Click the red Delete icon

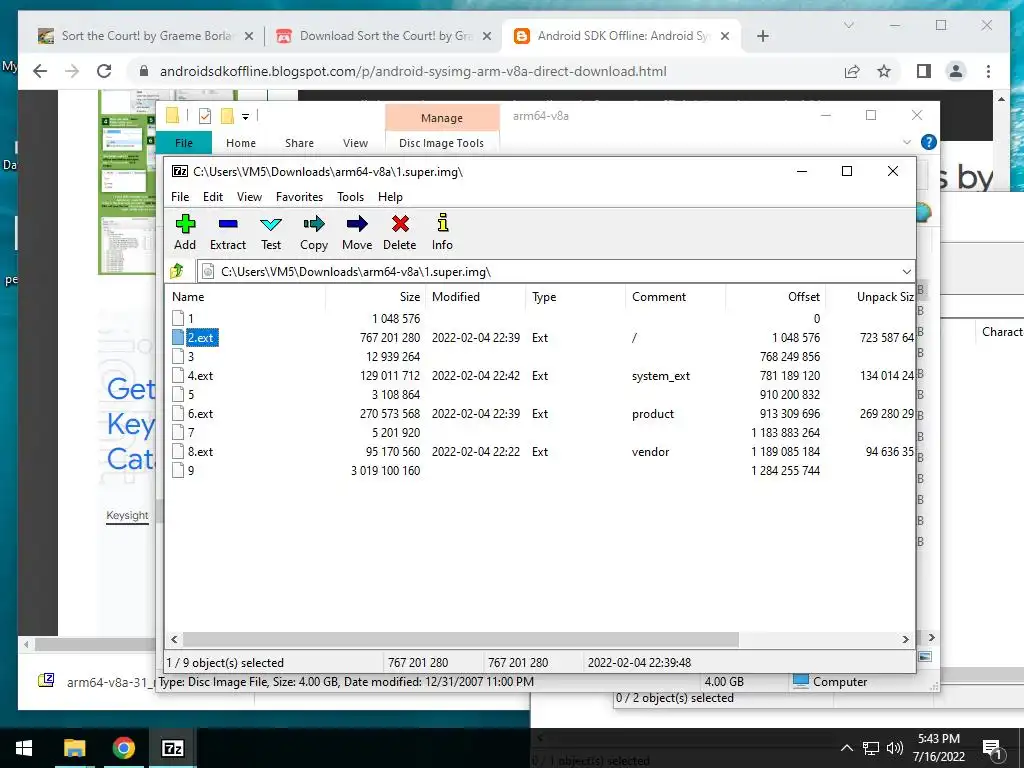click(x=400, y=232)
